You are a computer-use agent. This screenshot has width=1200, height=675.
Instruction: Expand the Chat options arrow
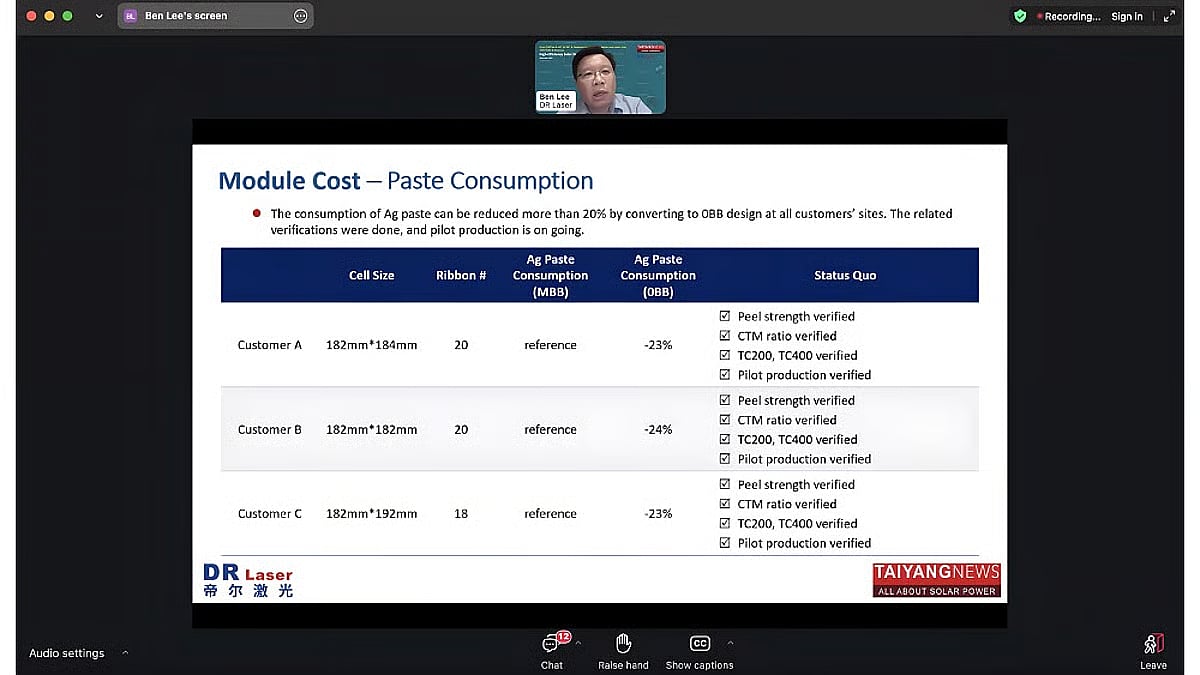coord(578,643)
